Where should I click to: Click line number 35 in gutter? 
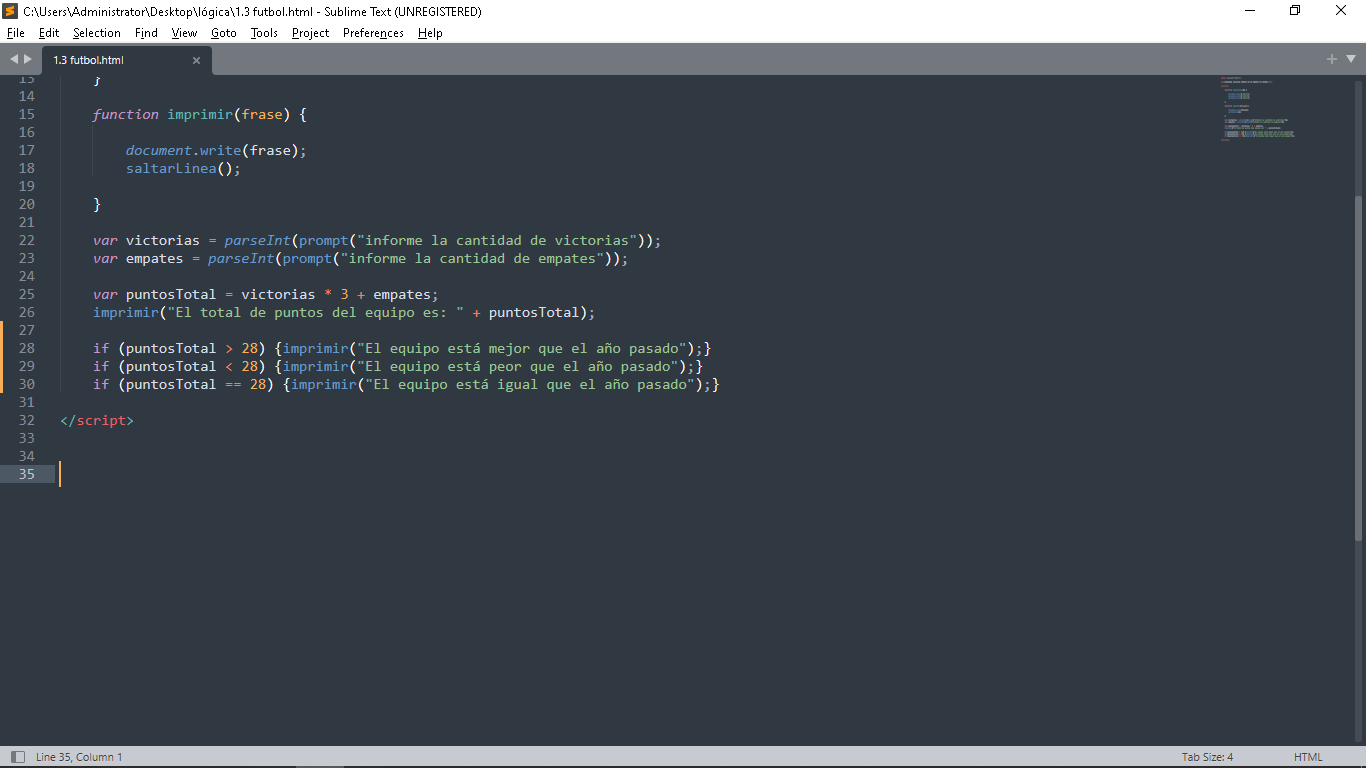(26, 474)
